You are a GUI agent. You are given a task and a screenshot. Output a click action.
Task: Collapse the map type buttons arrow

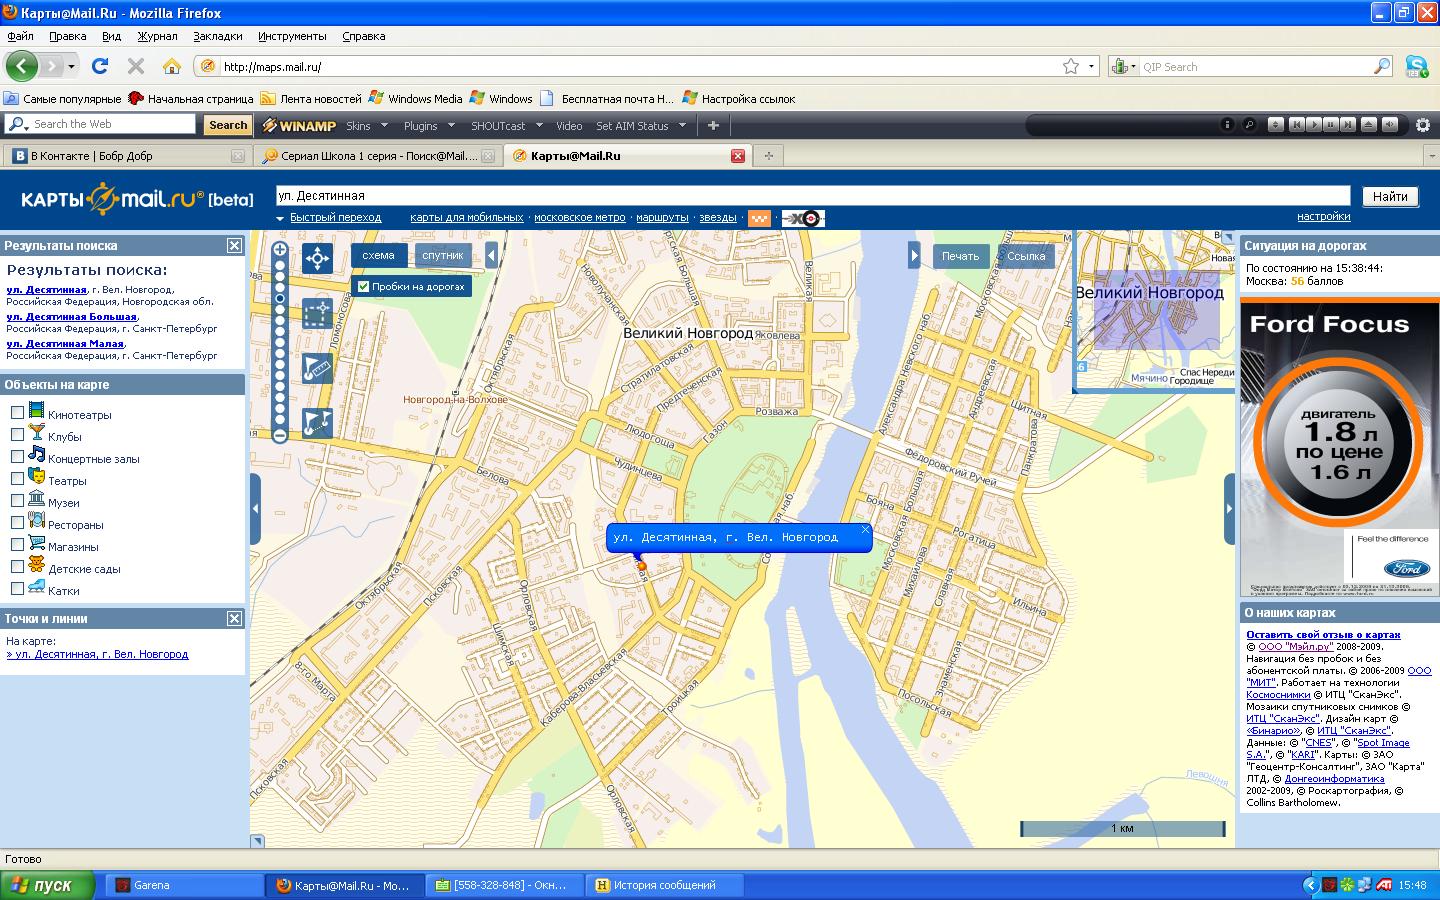[x=491, y=255]
